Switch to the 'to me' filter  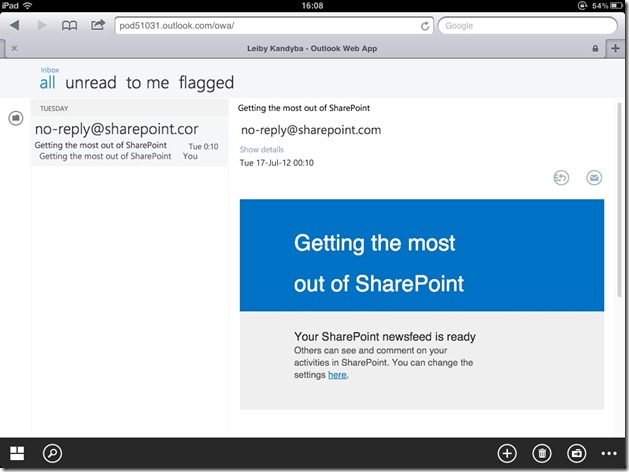148,83
